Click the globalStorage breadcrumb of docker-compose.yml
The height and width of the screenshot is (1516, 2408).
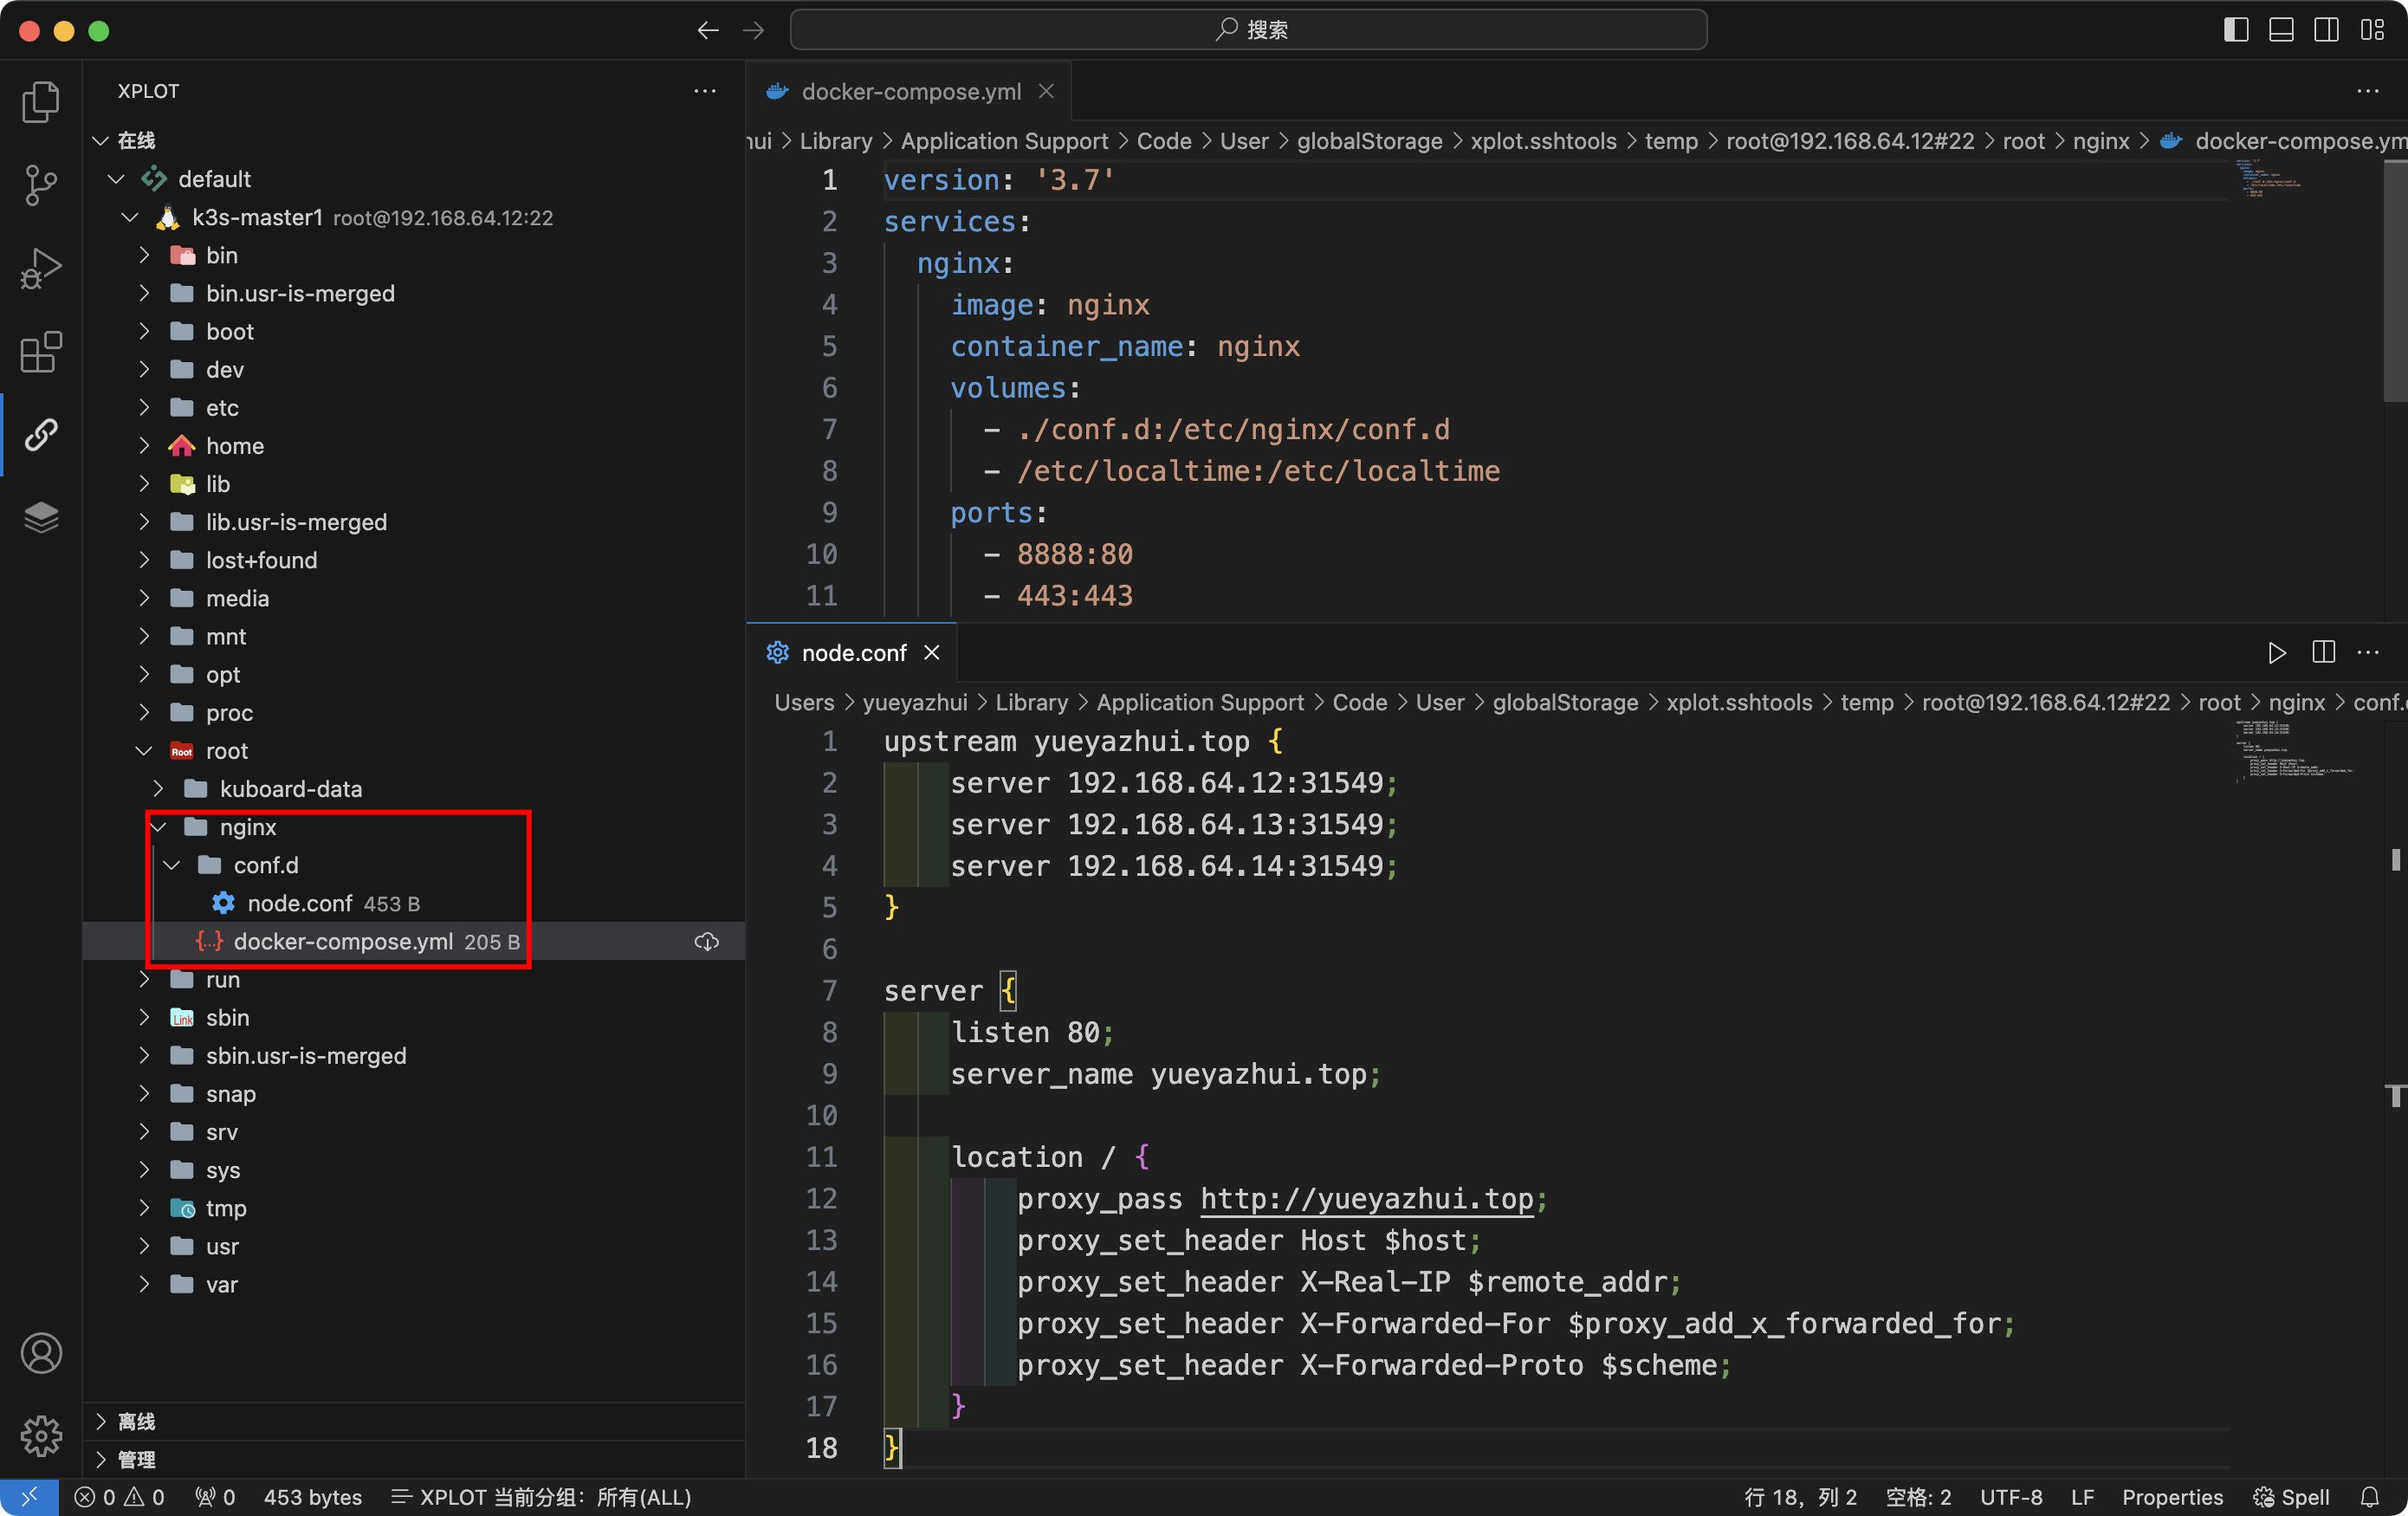tap(1369, 141)
